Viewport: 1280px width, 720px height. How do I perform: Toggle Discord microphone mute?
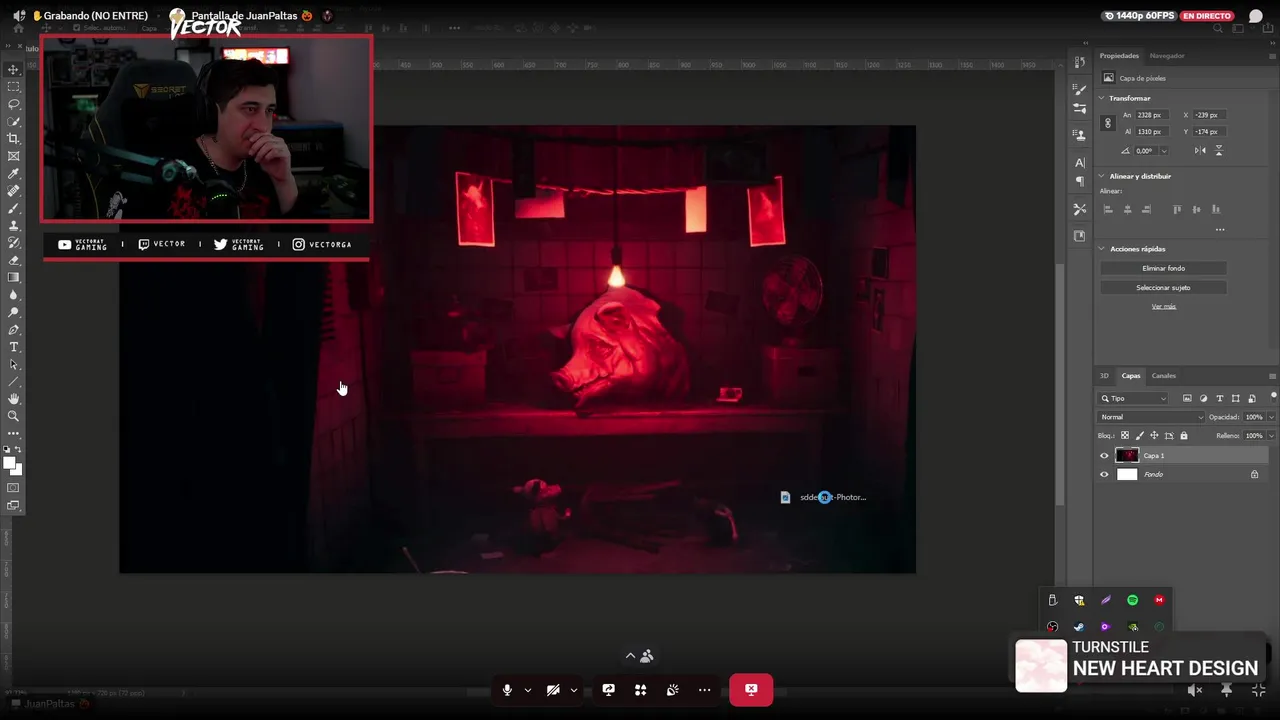pyautogui.click(x=507, y=689)
